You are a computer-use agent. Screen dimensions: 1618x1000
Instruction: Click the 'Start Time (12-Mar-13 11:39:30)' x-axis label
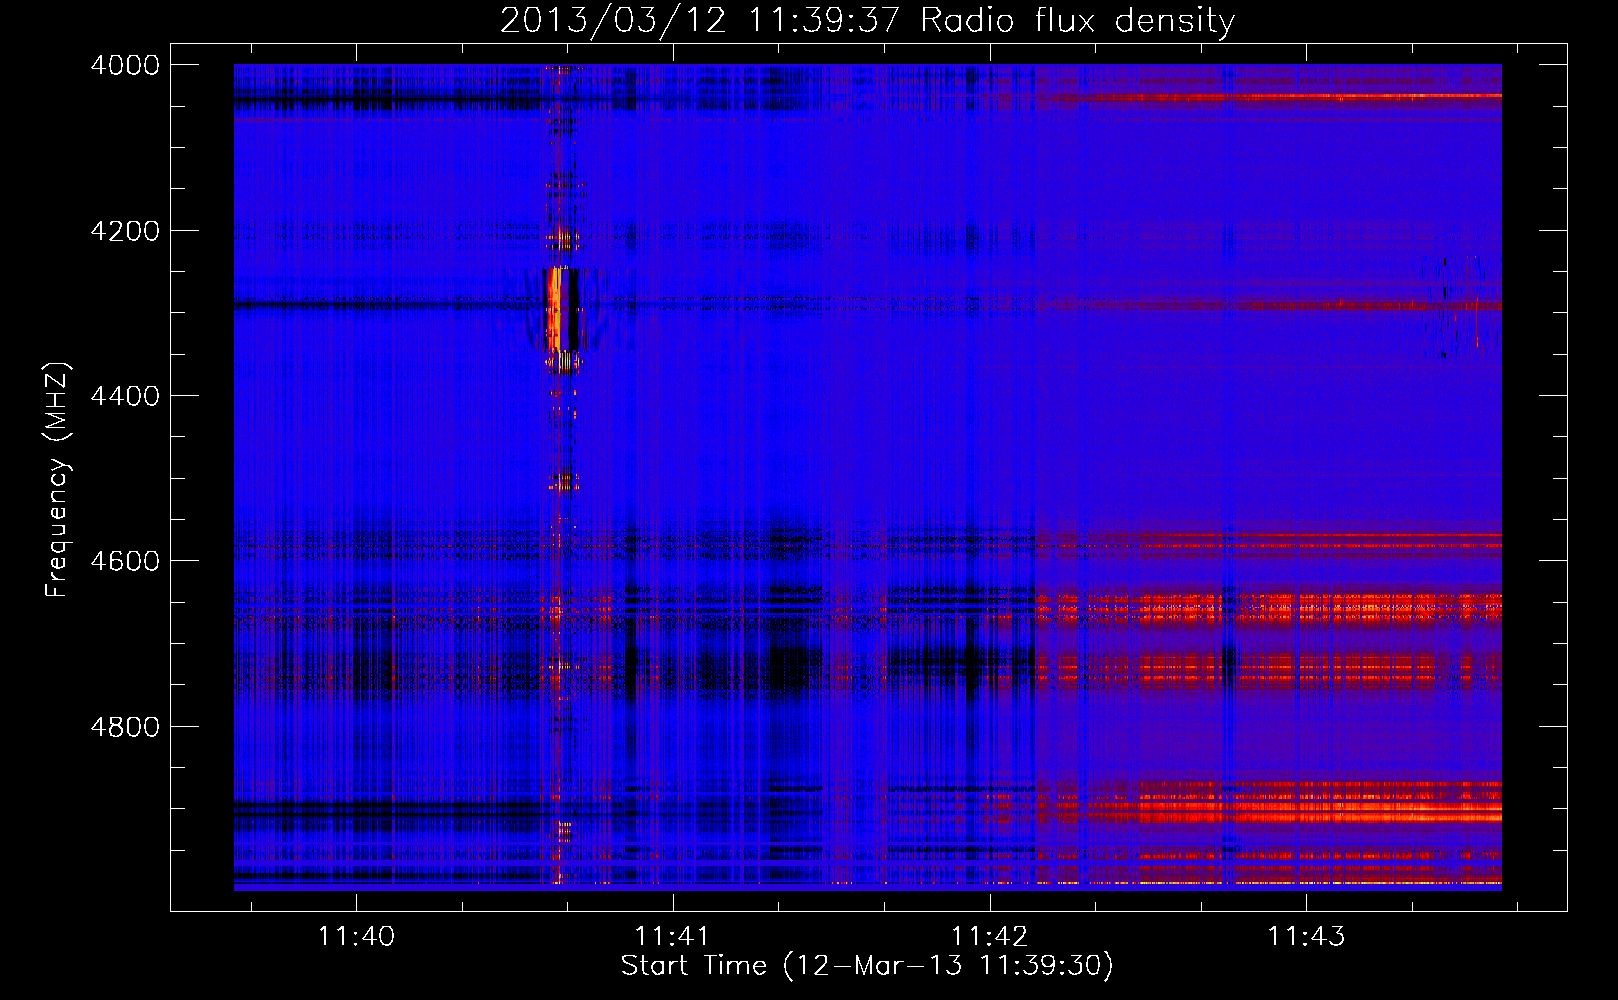867,966
